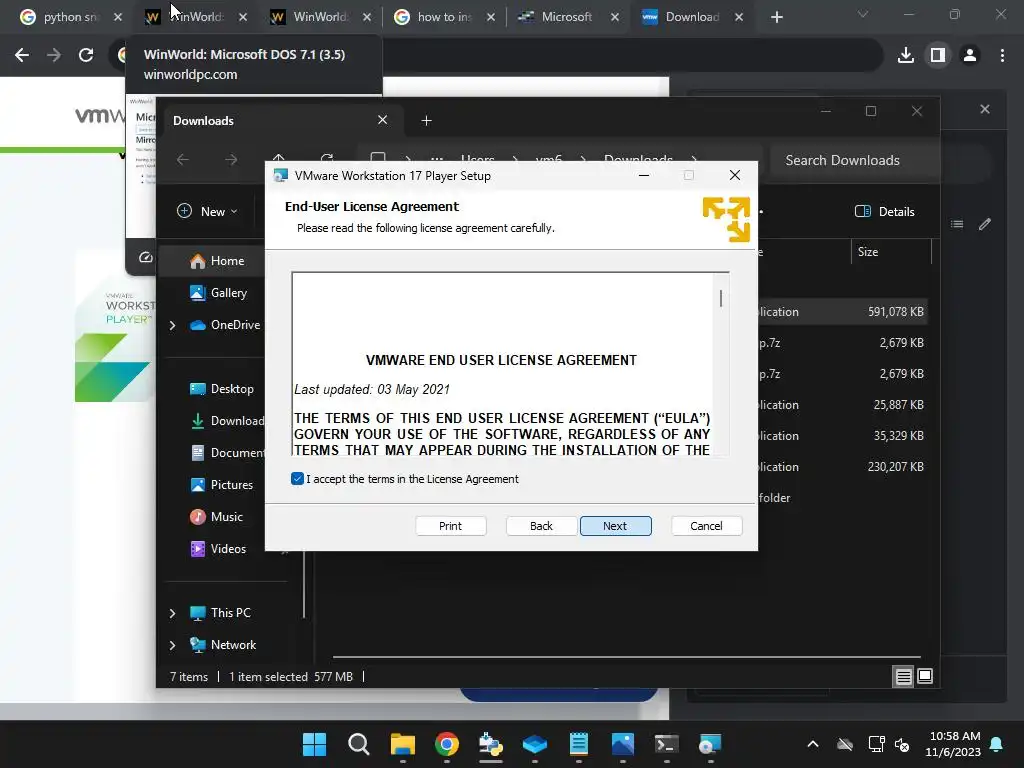Image resolution: width=1024 pixels, height=768 pixels.
Task: Switch to the 'python sn' Chrome tab
Action: click(x=71, y=17)
